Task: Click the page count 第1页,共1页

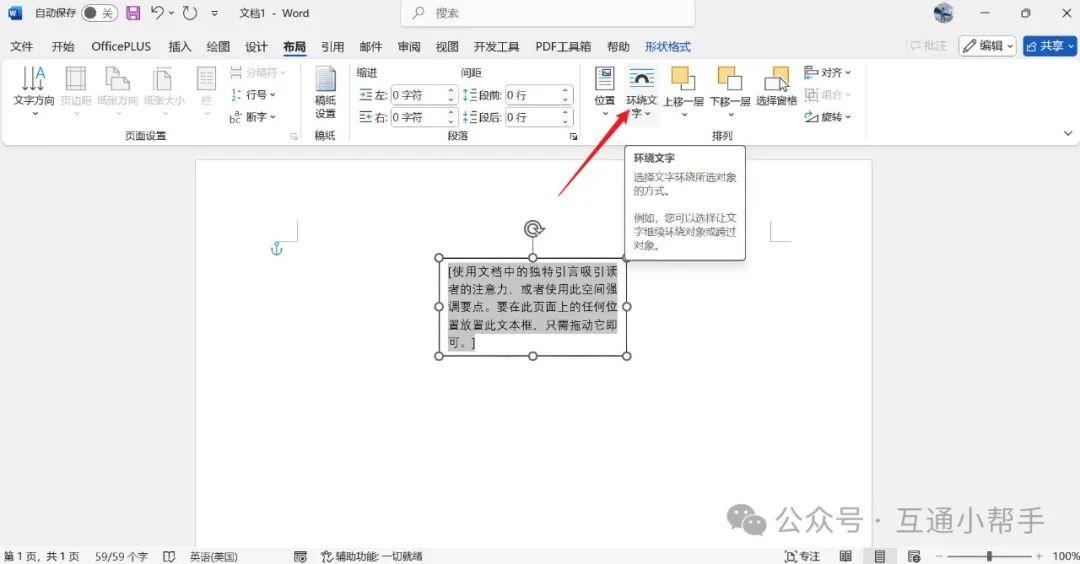Action: [42, 556]
